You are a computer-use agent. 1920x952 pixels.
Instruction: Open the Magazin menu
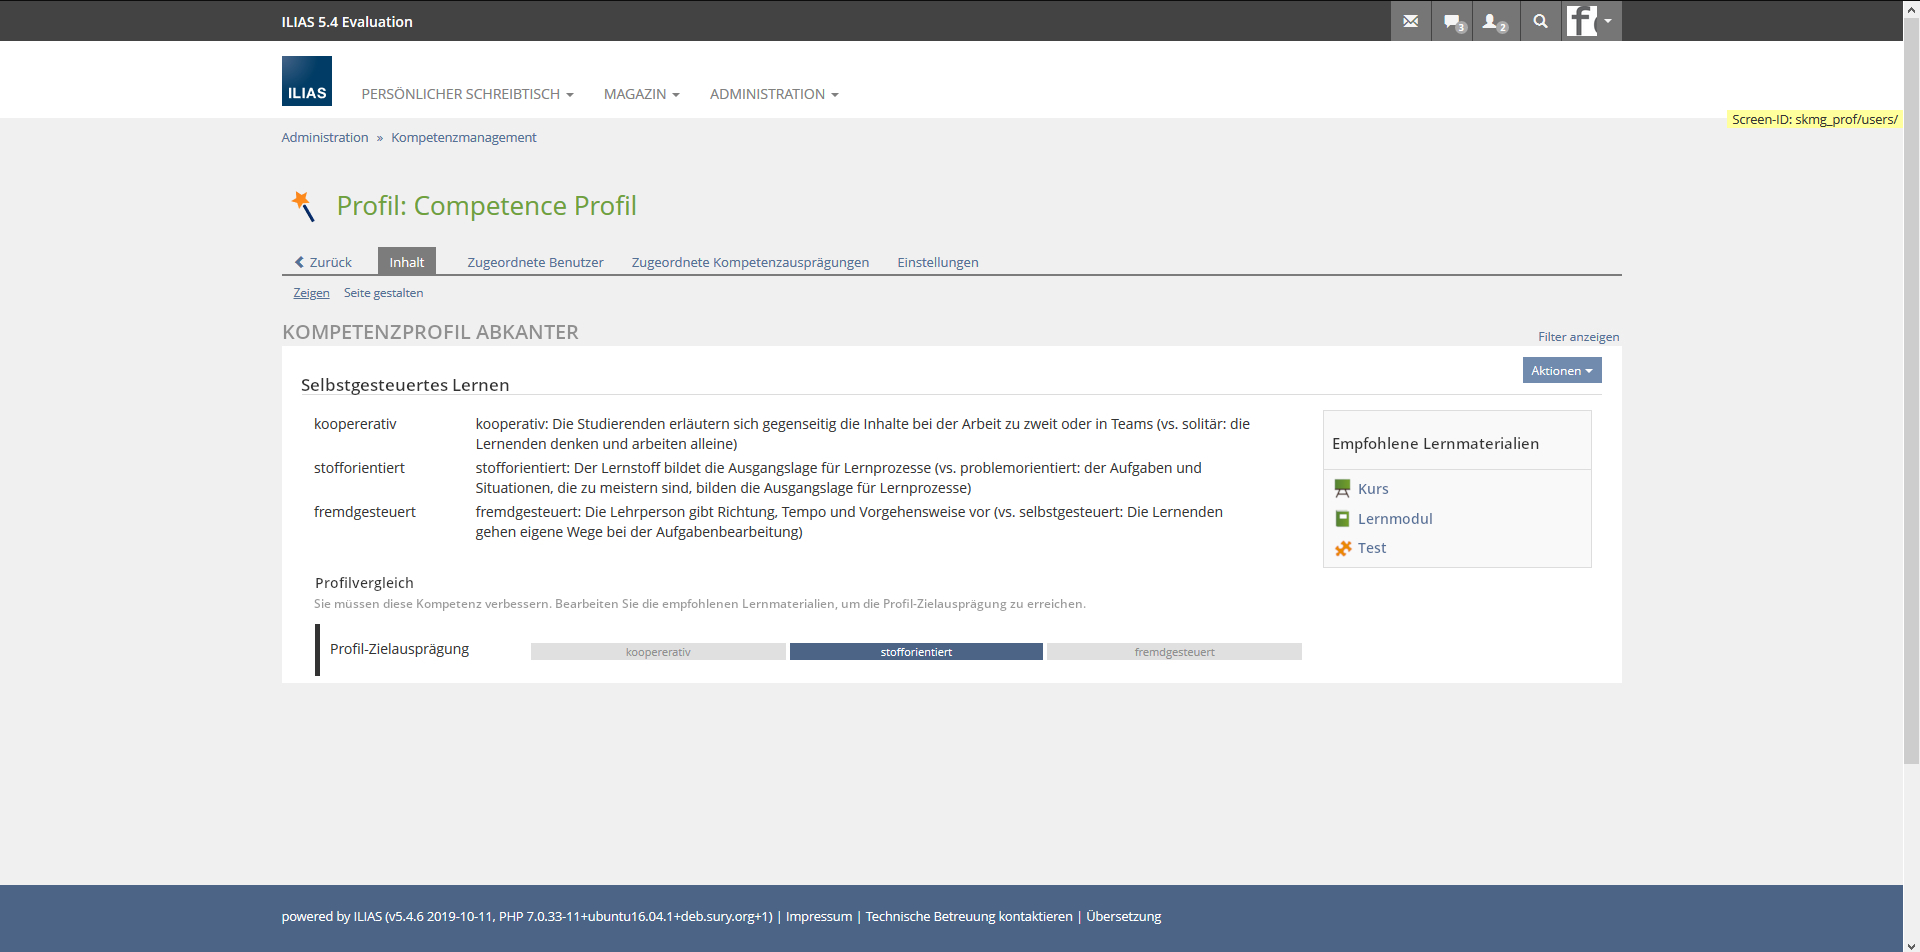[x=641, y=94]
